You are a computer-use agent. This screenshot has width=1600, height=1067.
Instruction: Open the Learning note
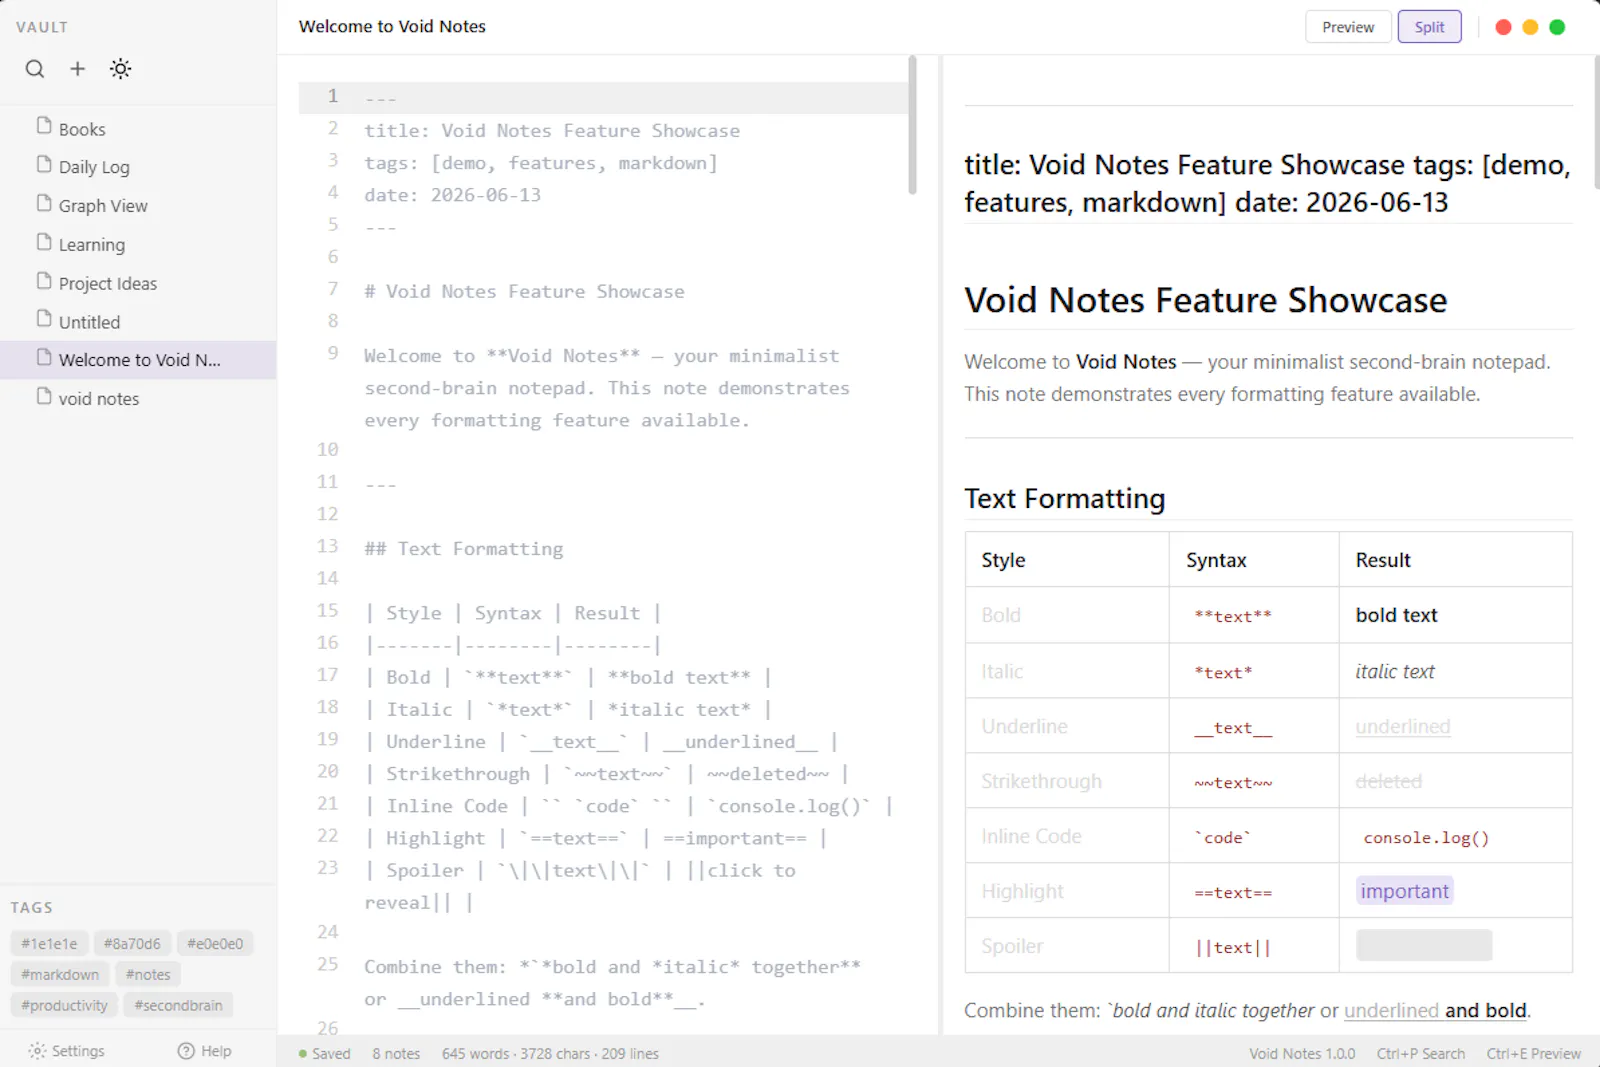tap(138, 244)
